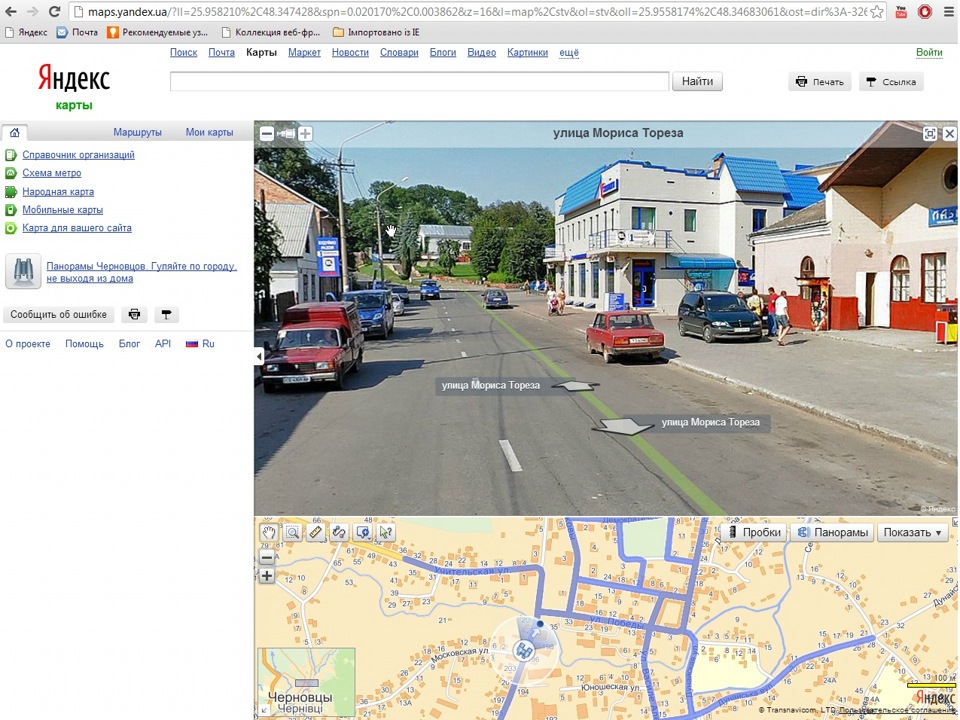This screenshot has height=720, width=960.
Task: Switch to the Мои карты tab
Action: click(x=209, y=132)
